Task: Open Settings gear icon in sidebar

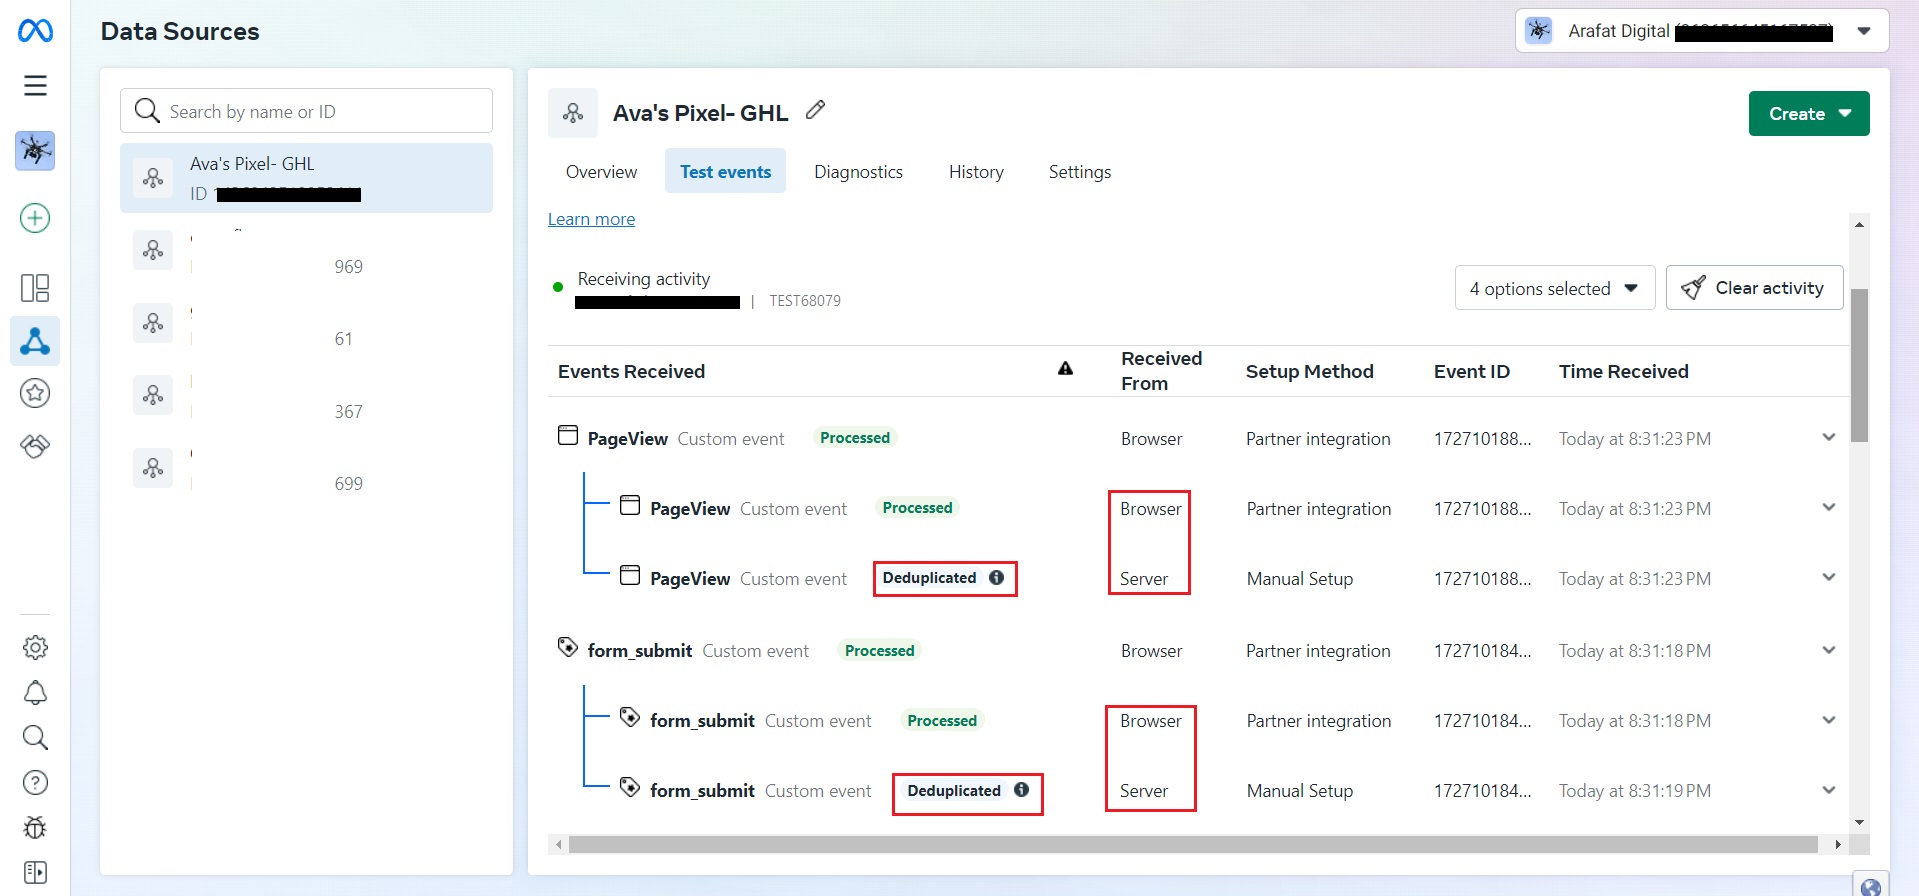Action: (35, 647)
